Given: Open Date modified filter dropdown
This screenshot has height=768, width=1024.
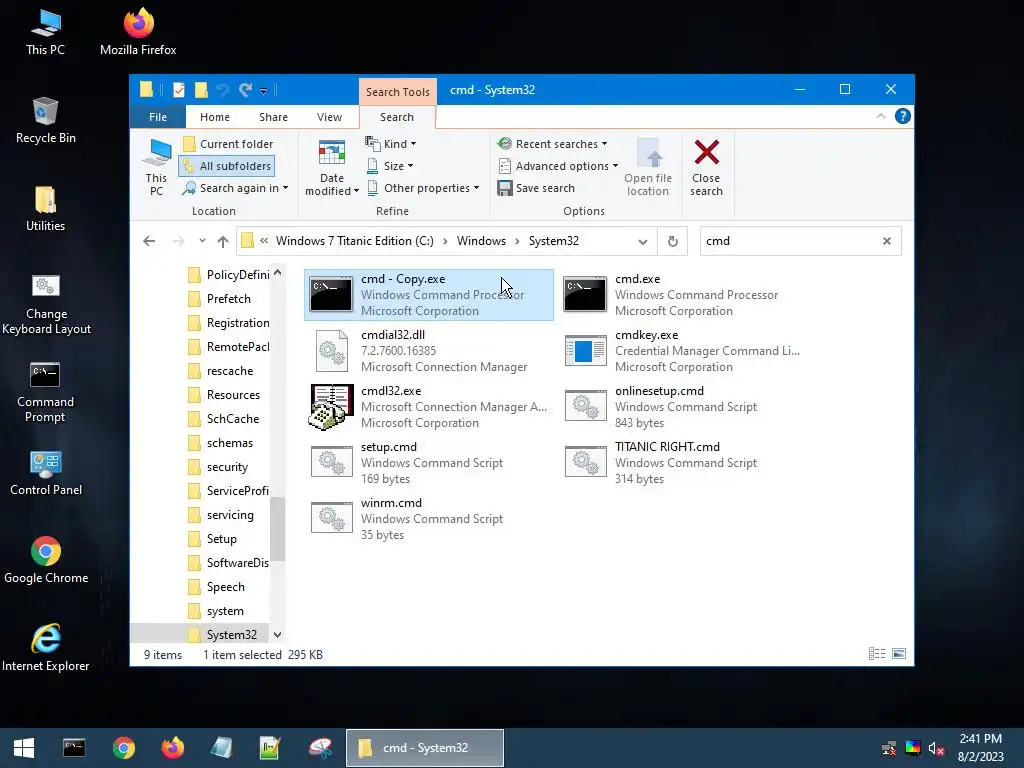Looking at the screenshot, I should (x=332, y=167).
